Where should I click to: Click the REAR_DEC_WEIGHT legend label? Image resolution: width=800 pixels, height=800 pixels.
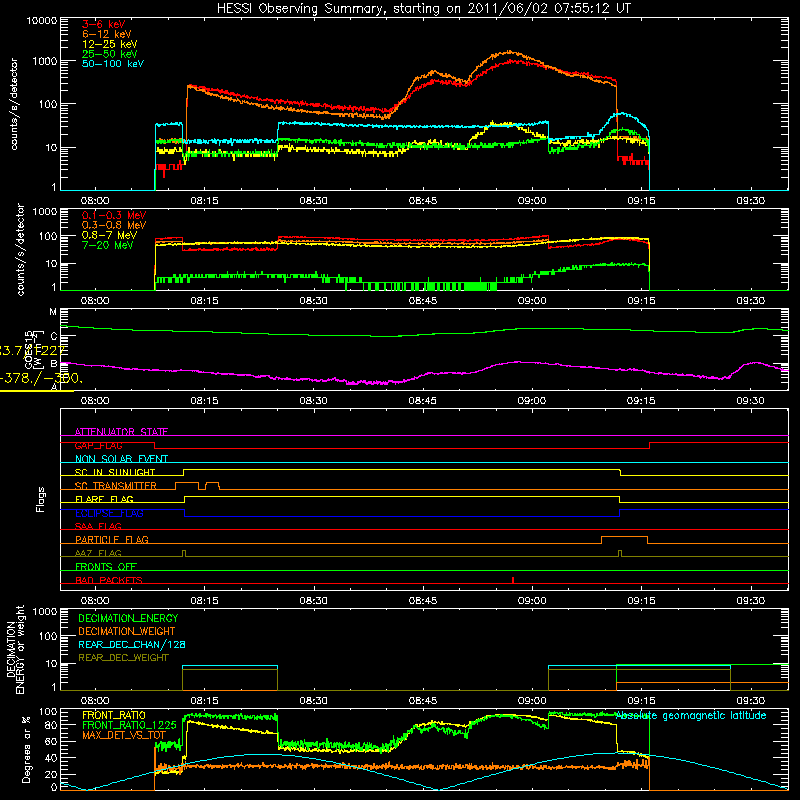123,658
